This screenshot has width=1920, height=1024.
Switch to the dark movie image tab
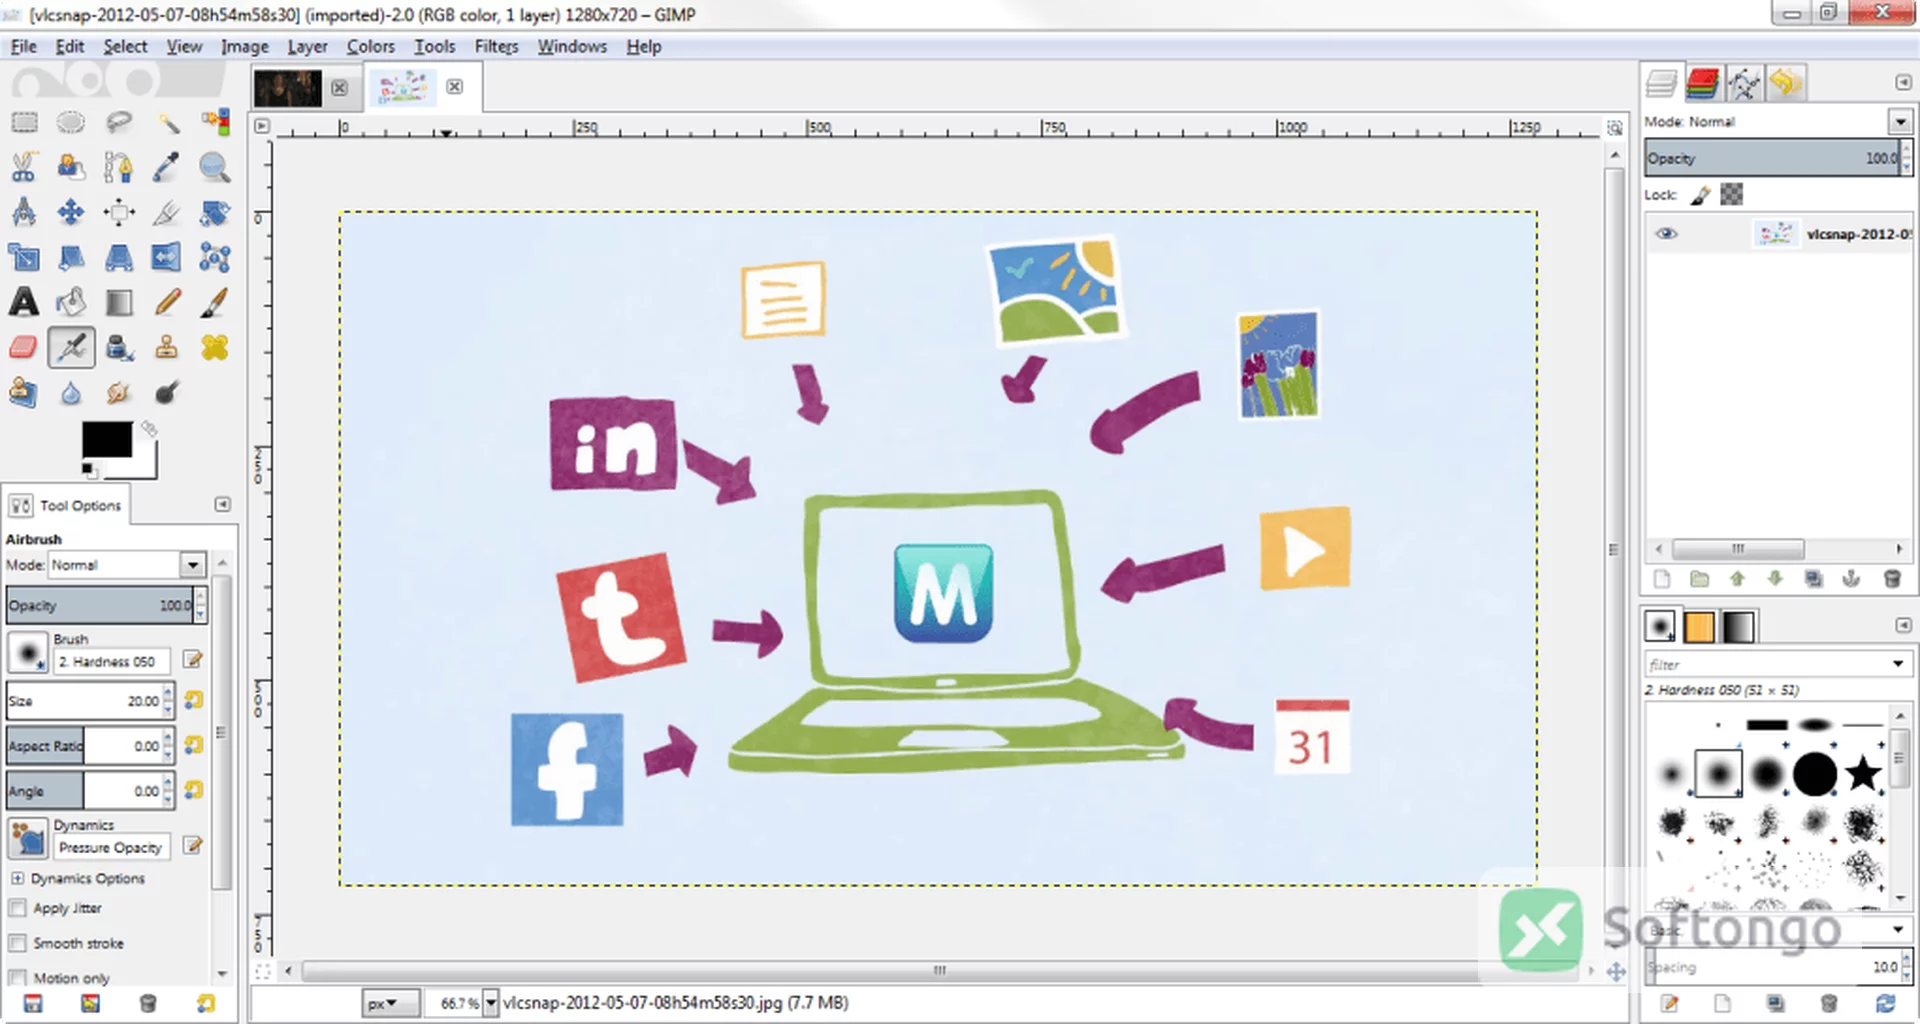point(288,88)
